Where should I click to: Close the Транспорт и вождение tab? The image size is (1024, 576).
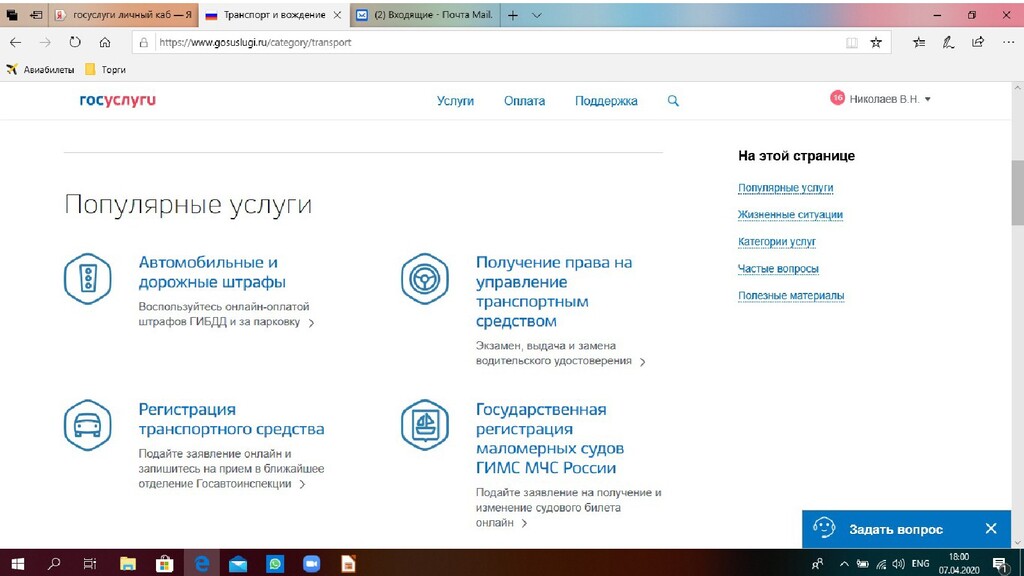pyautogui.click(x=338, y=14)
